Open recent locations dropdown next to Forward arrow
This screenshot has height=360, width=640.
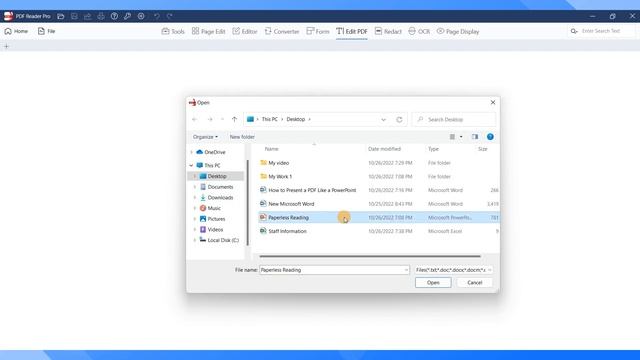point(222,119)
